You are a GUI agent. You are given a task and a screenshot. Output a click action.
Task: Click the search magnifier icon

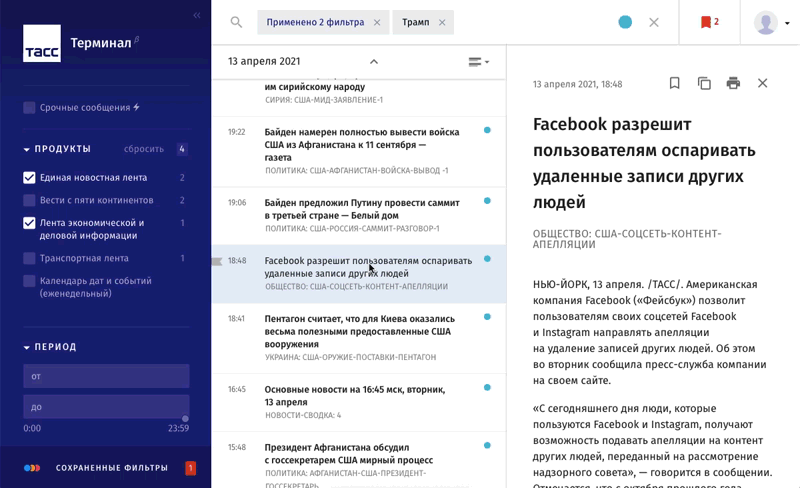coord(236,22)
